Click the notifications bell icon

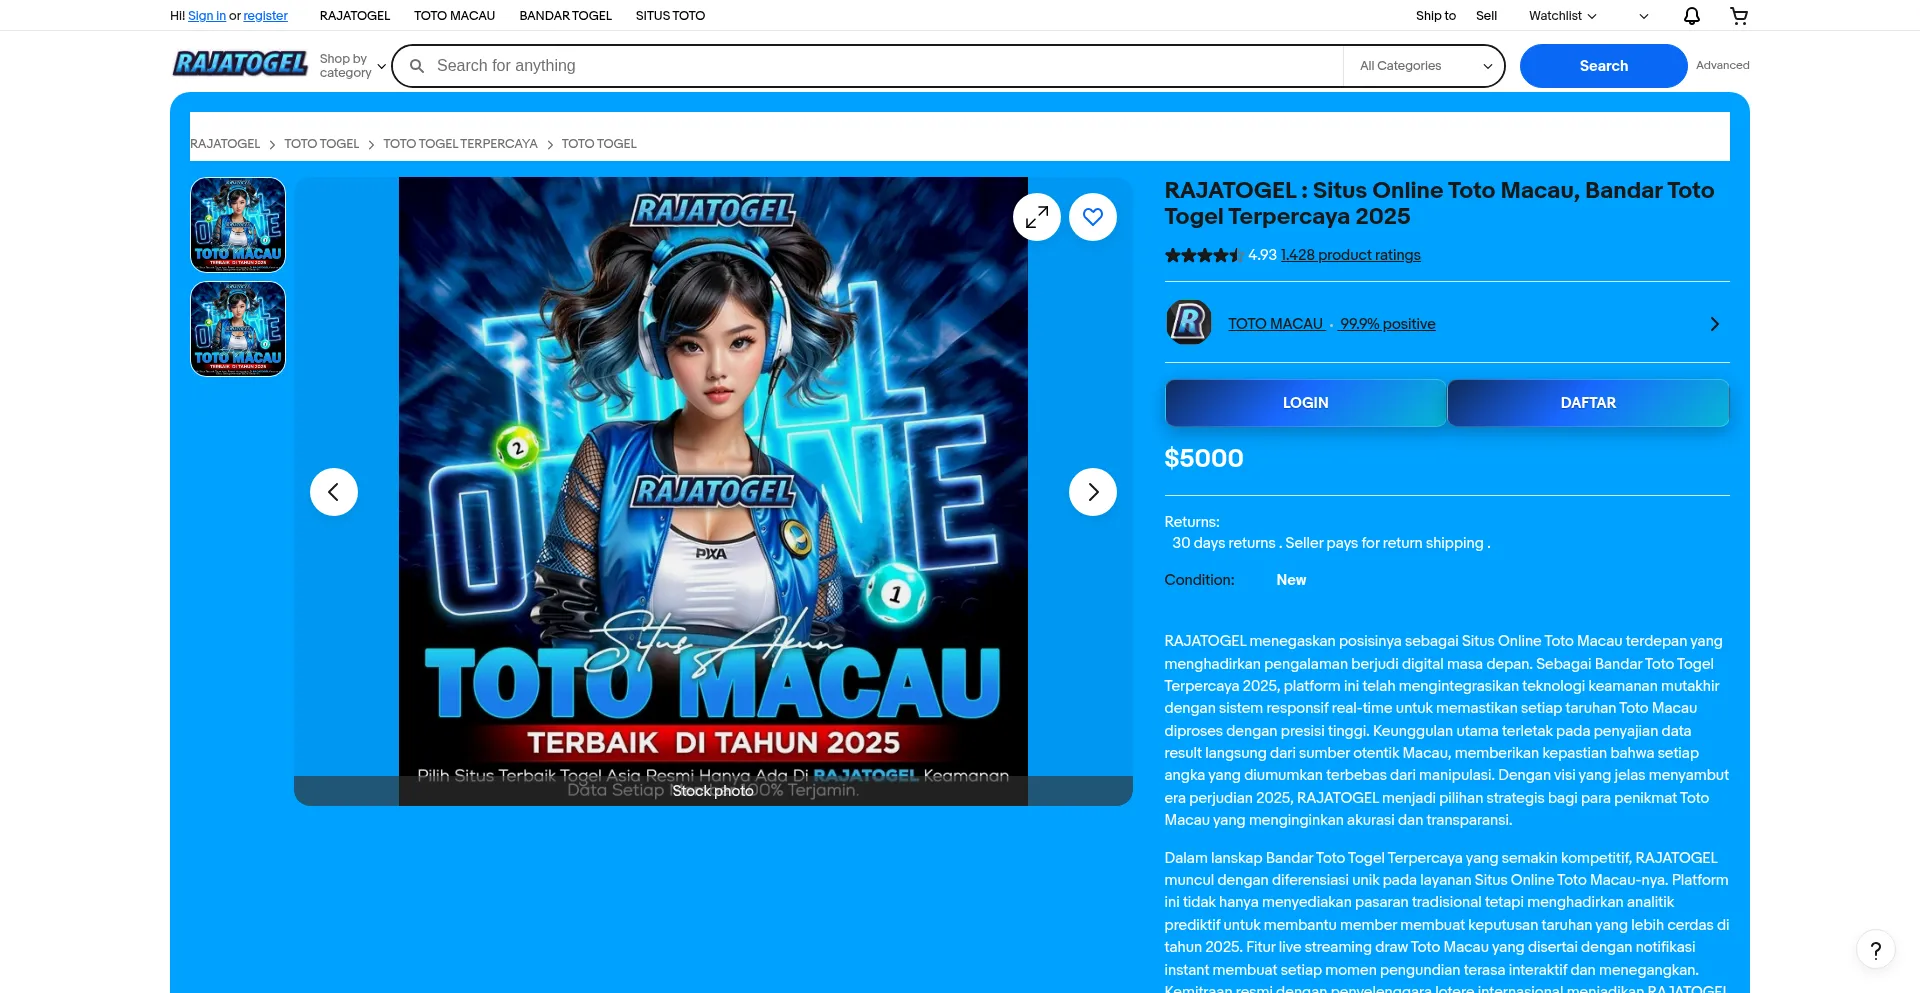click(1691, 16)
